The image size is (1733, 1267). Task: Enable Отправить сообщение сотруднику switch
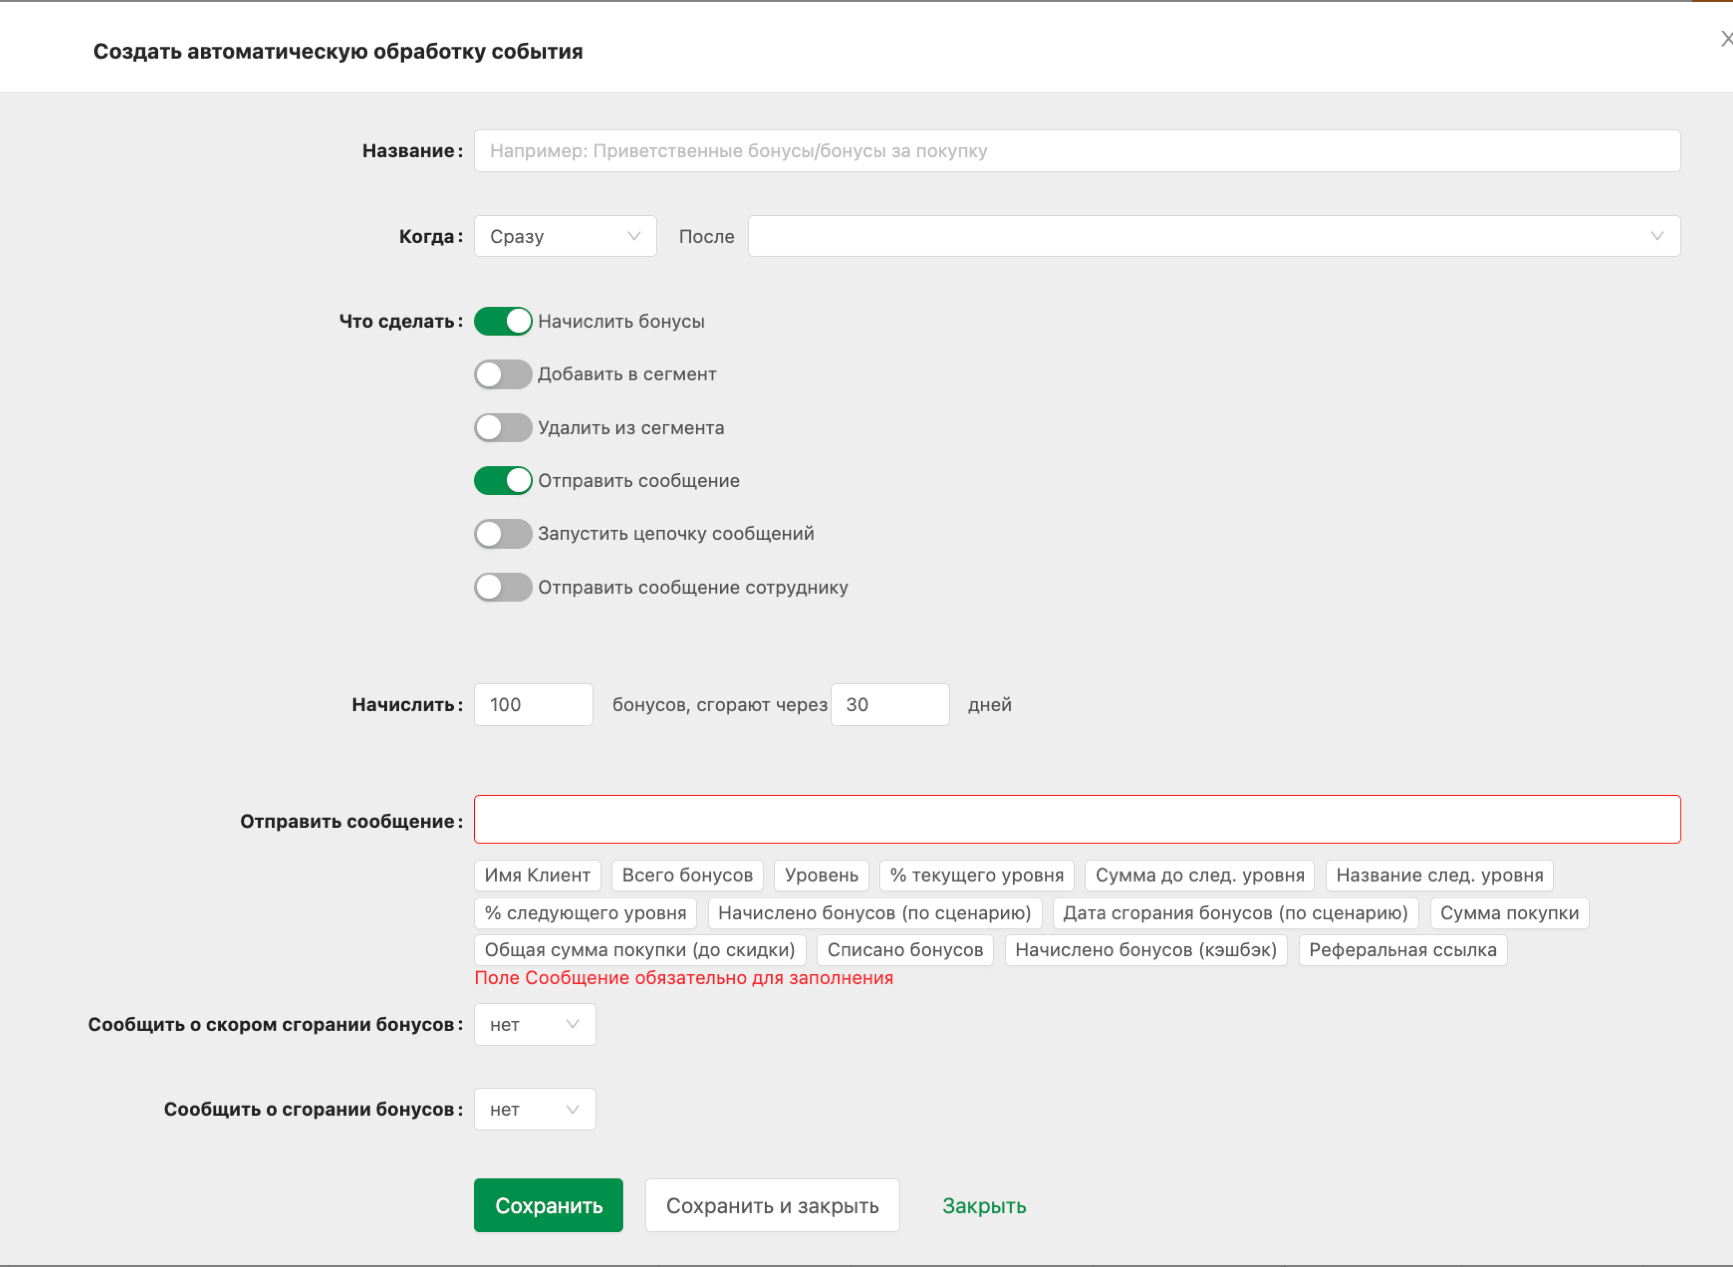pos(503,587)
